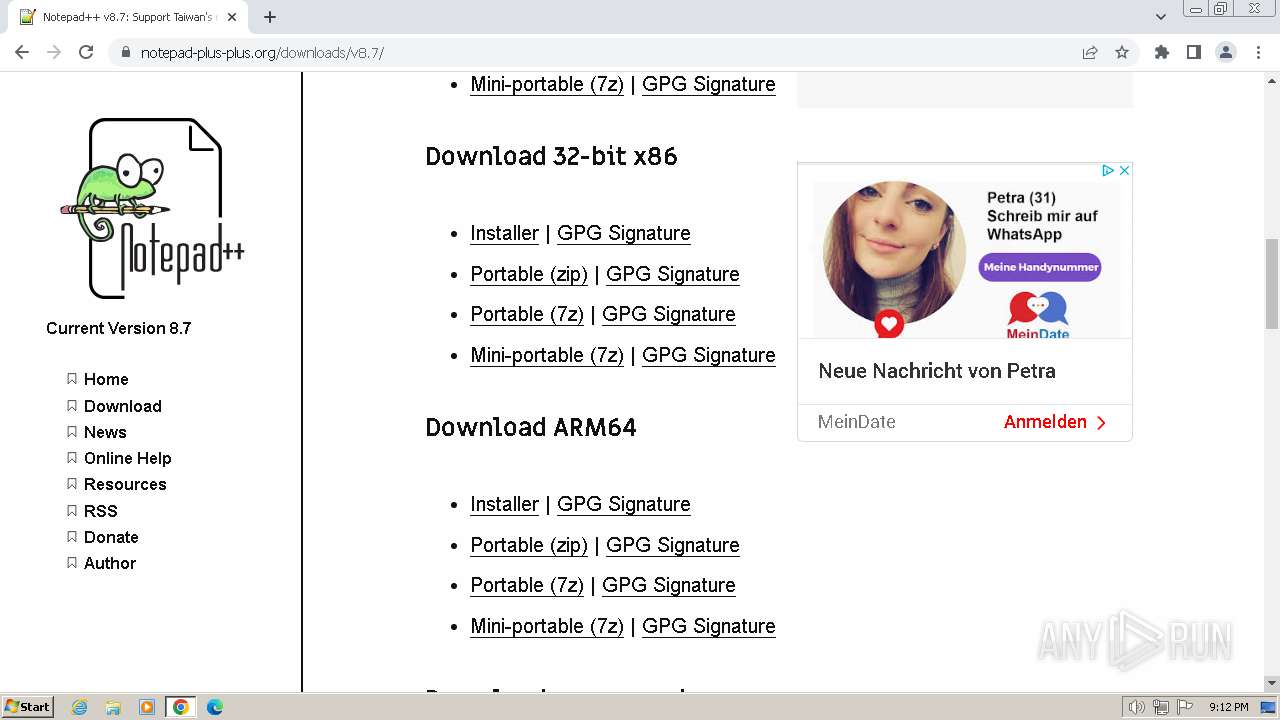Open the volume speaker tray icon
The width and height of the screenshot is (1280, 720).
[1136, 707]
